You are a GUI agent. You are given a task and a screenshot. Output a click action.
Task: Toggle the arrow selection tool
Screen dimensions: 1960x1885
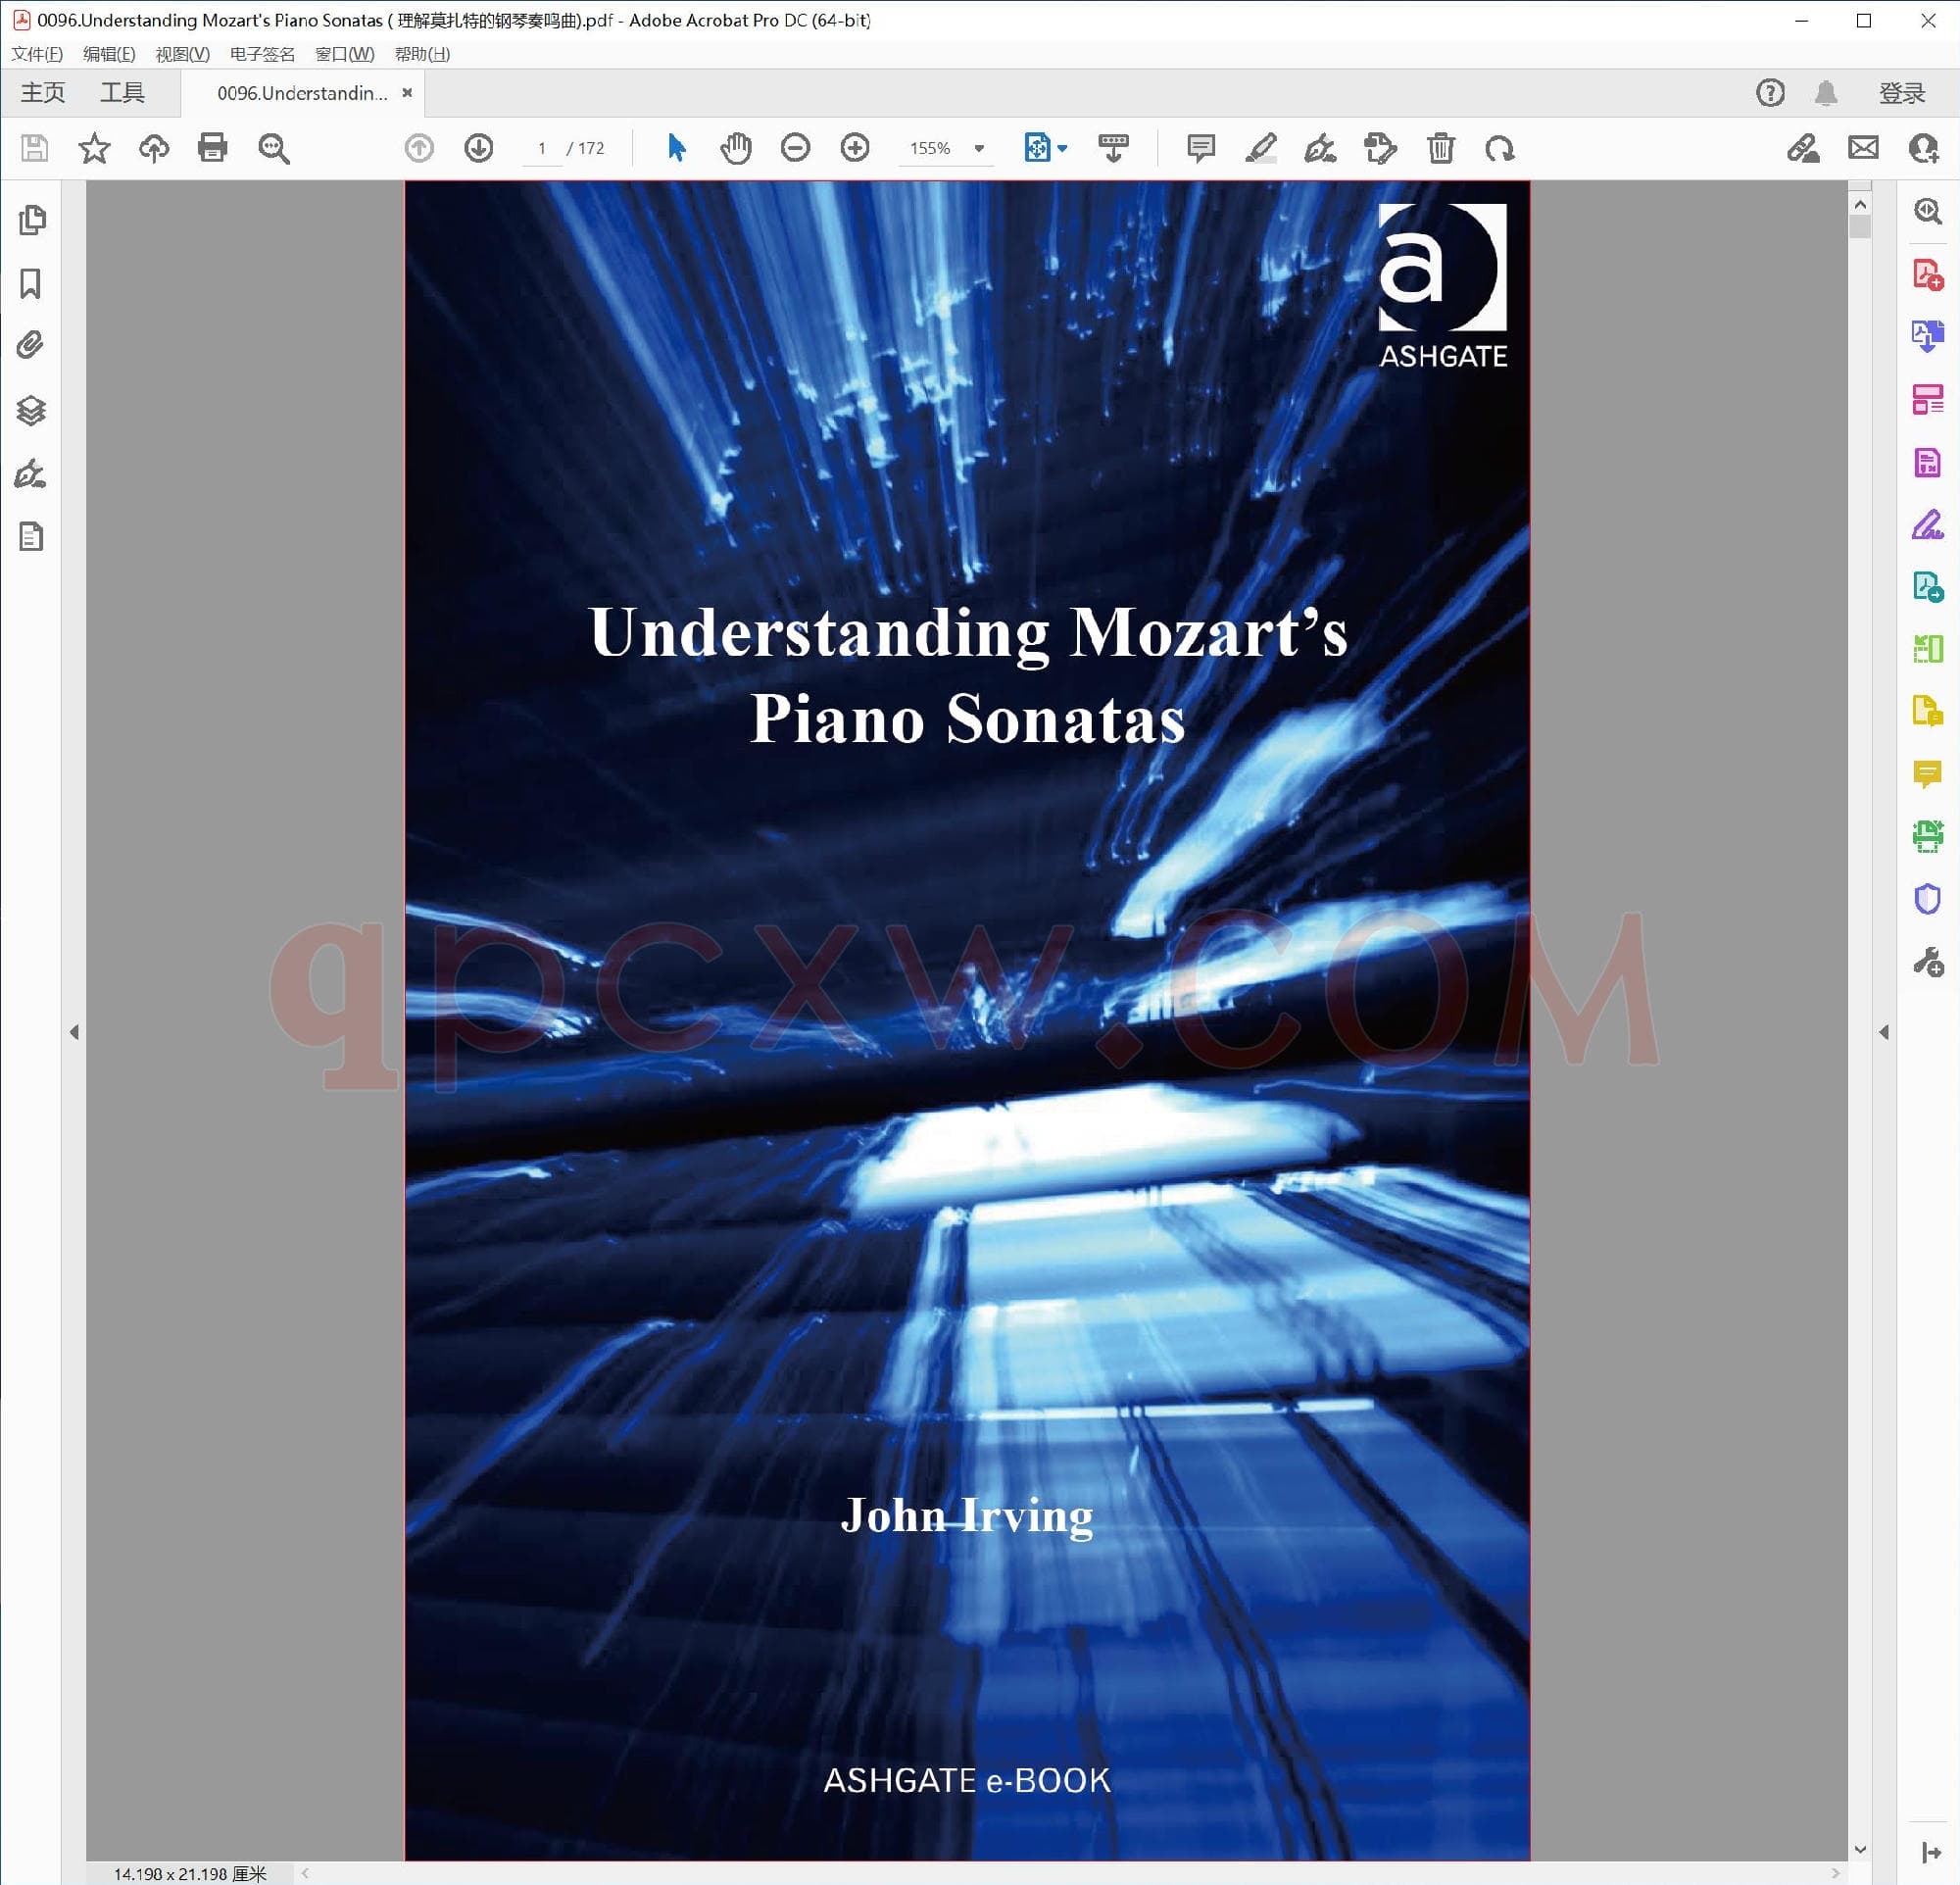(676, 148)
